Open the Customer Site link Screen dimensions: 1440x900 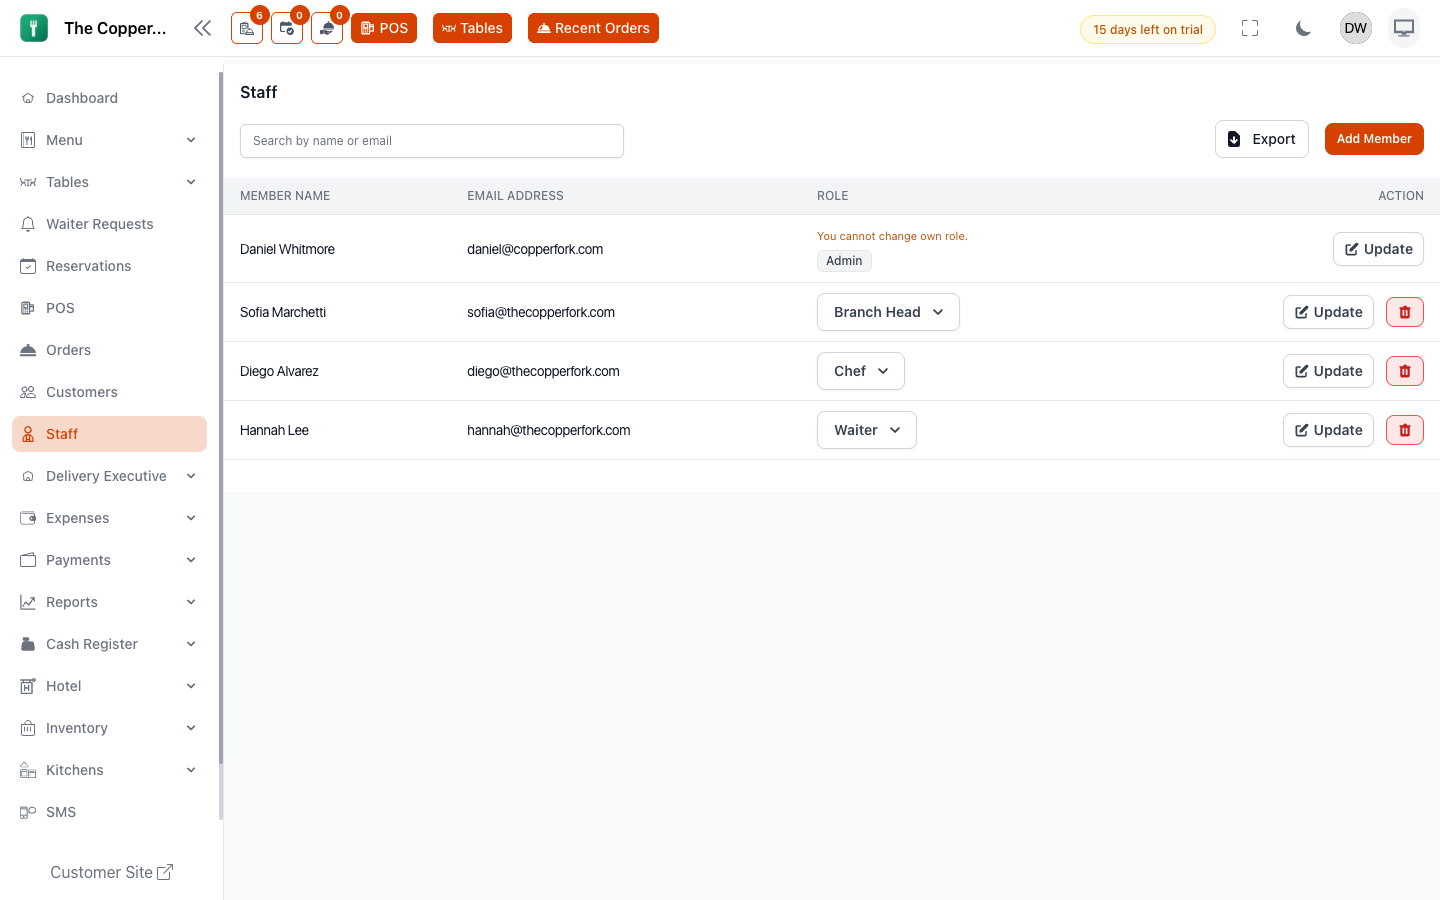(x=111, y=872)
